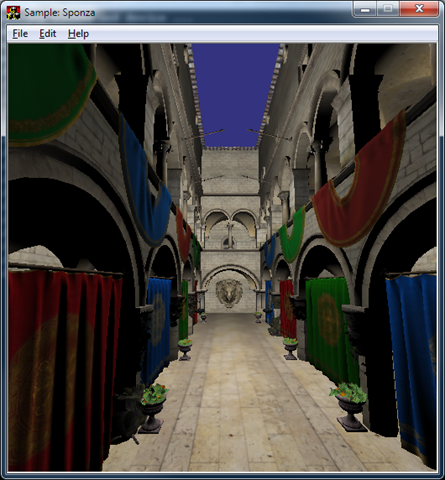Open the Edit menu
445x480 pixels.
48,34
